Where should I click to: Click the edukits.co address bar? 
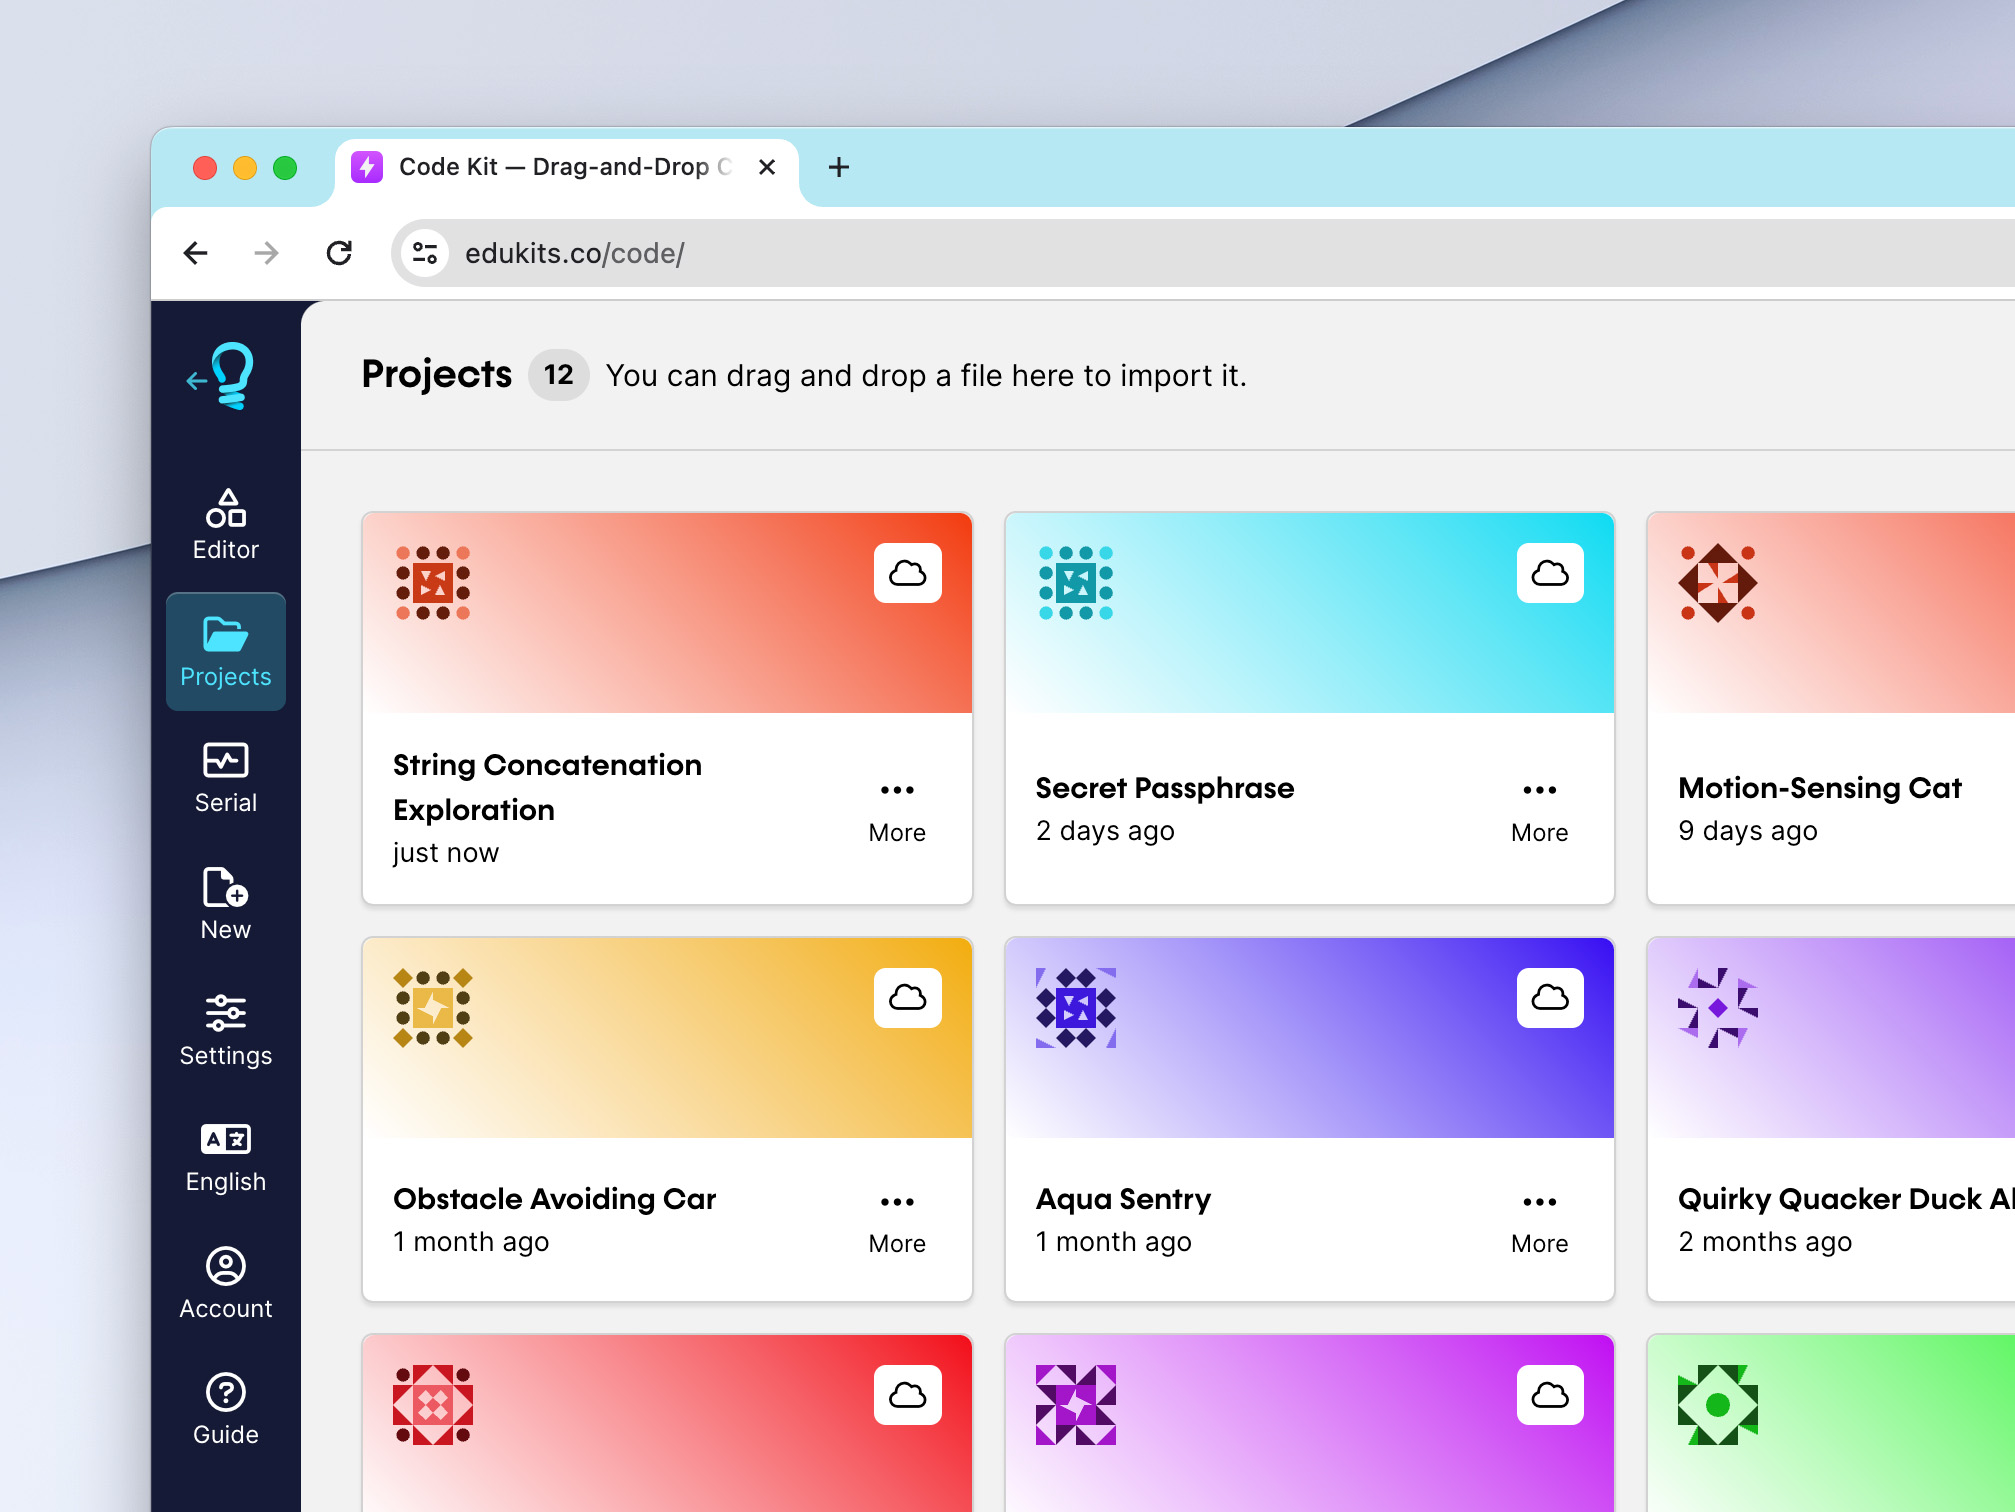[575, 253]
